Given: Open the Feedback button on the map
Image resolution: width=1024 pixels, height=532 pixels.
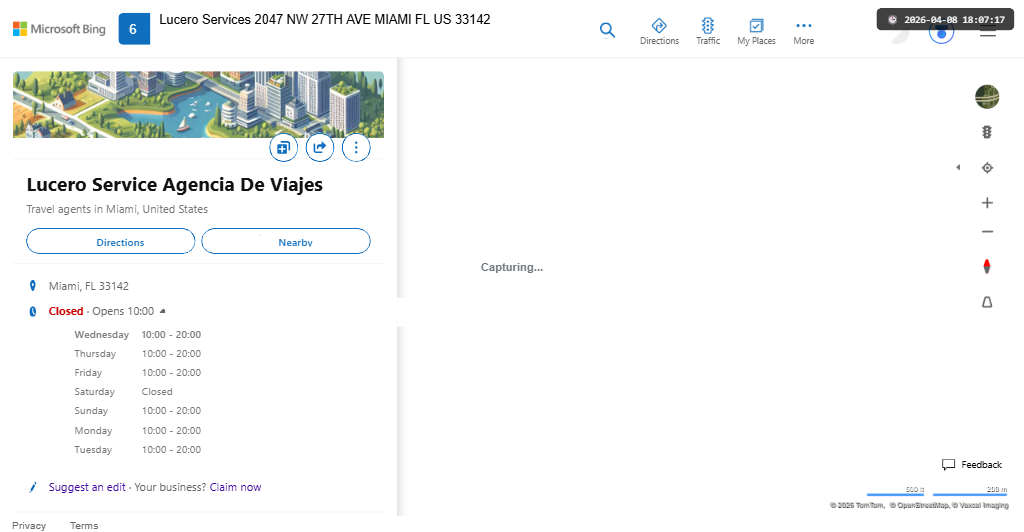Looking at the screenshot, I should point(972,465).
